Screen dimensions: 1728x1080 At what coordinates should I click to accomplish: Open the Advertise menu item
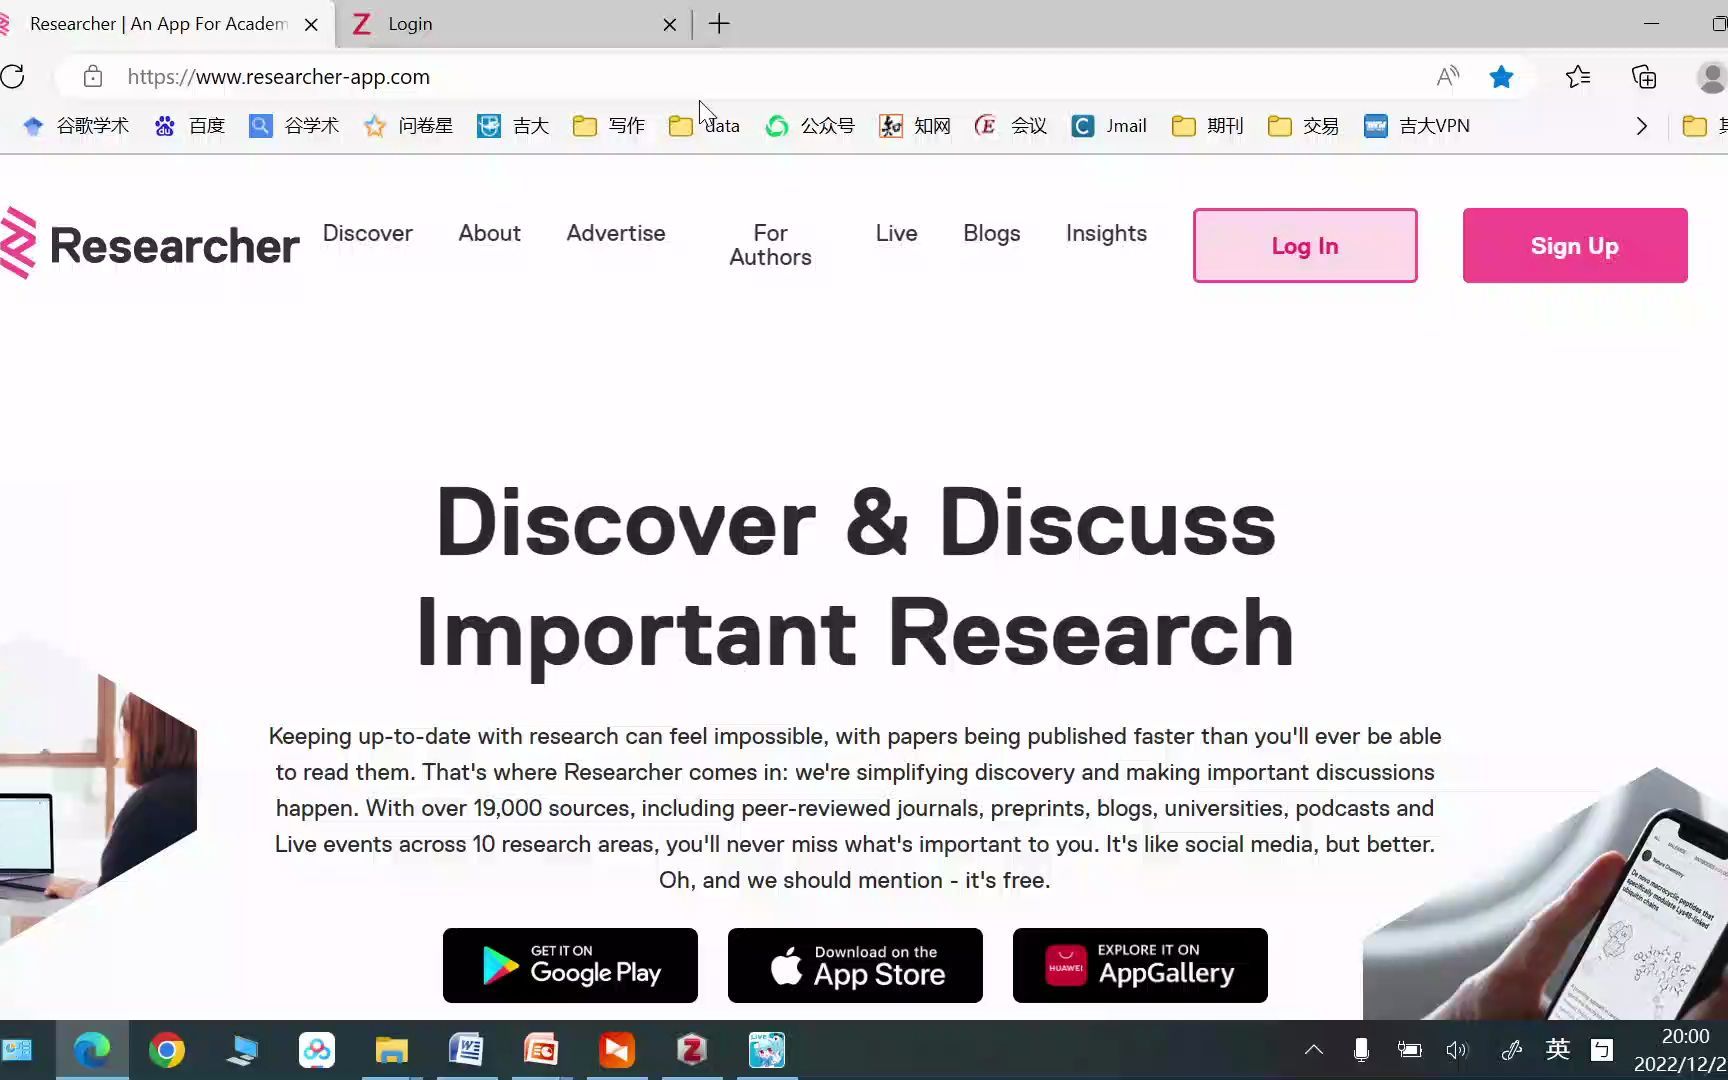tap(615, 233)
